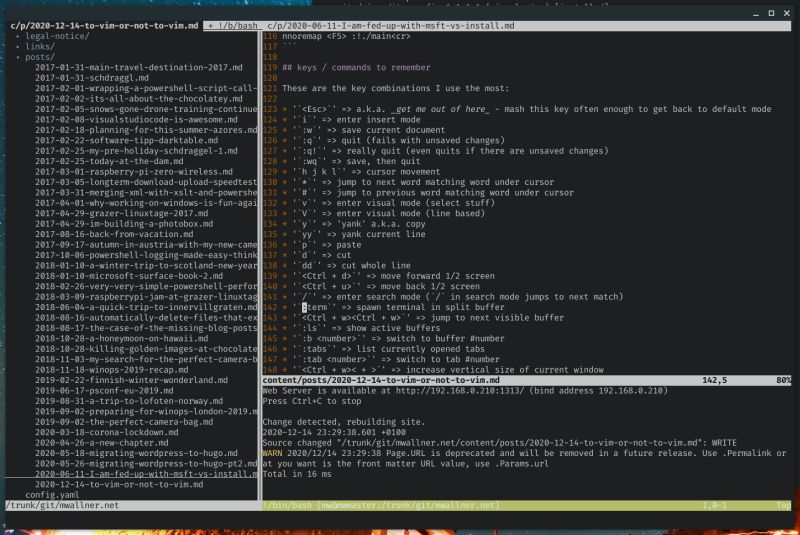Click 'Press Ctrl+C to stop' terminal line
Viewport: 800px width, 535px height.
pos(312,401)
